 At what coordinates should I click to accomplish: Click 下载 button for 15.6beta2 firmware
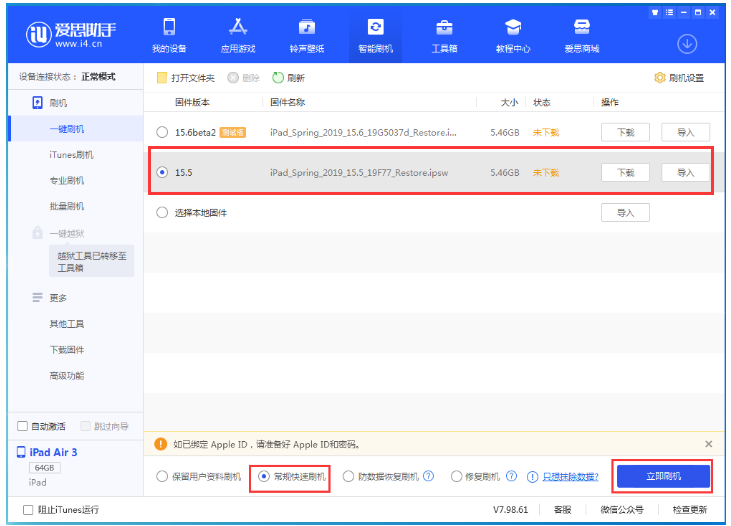625,132
